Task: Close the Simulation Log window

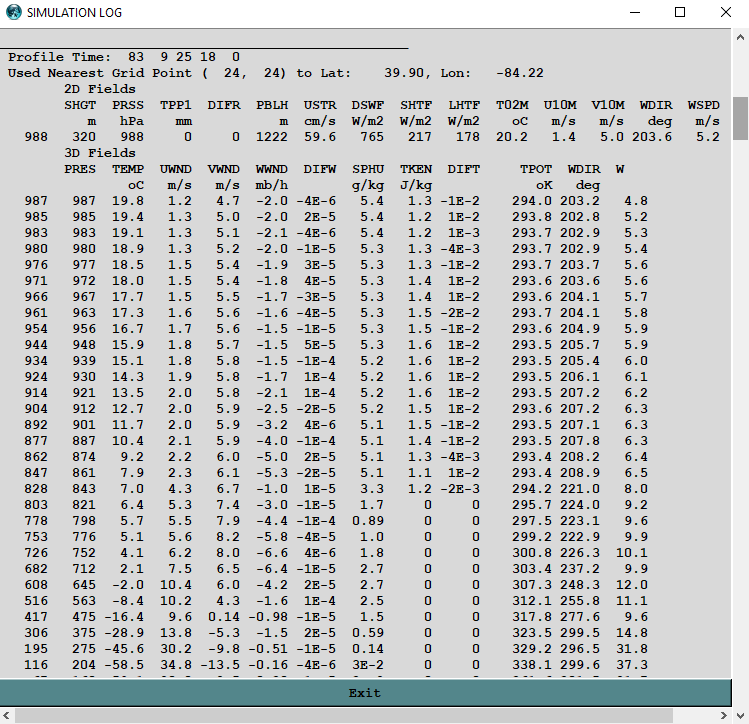Action: (x=726, y=12)
